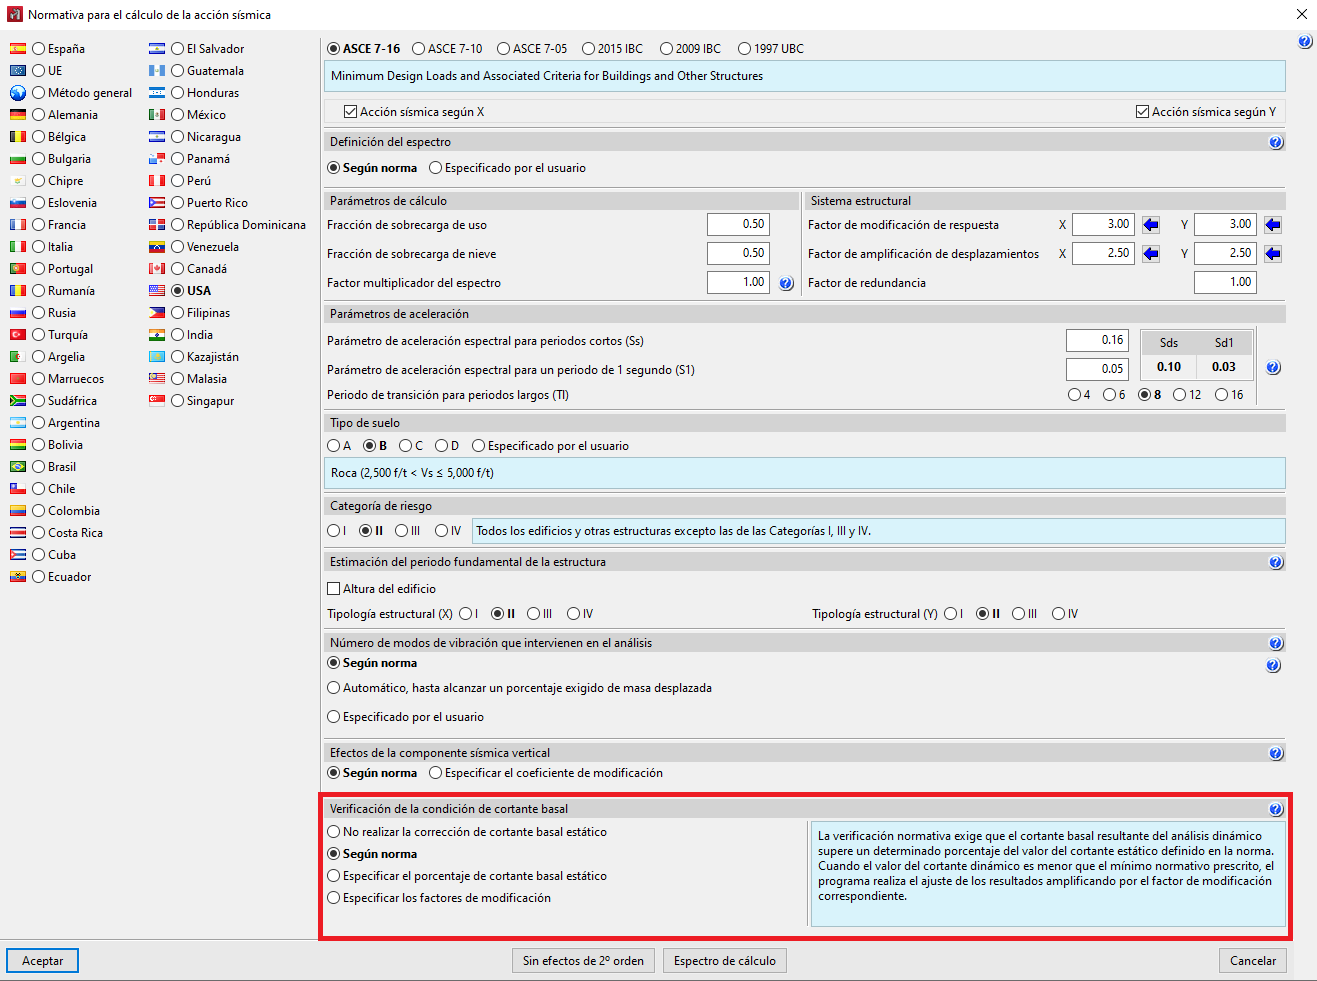Open help for Estimación del periodo fundamental
1317x981 pixels.
[1275, 562]
